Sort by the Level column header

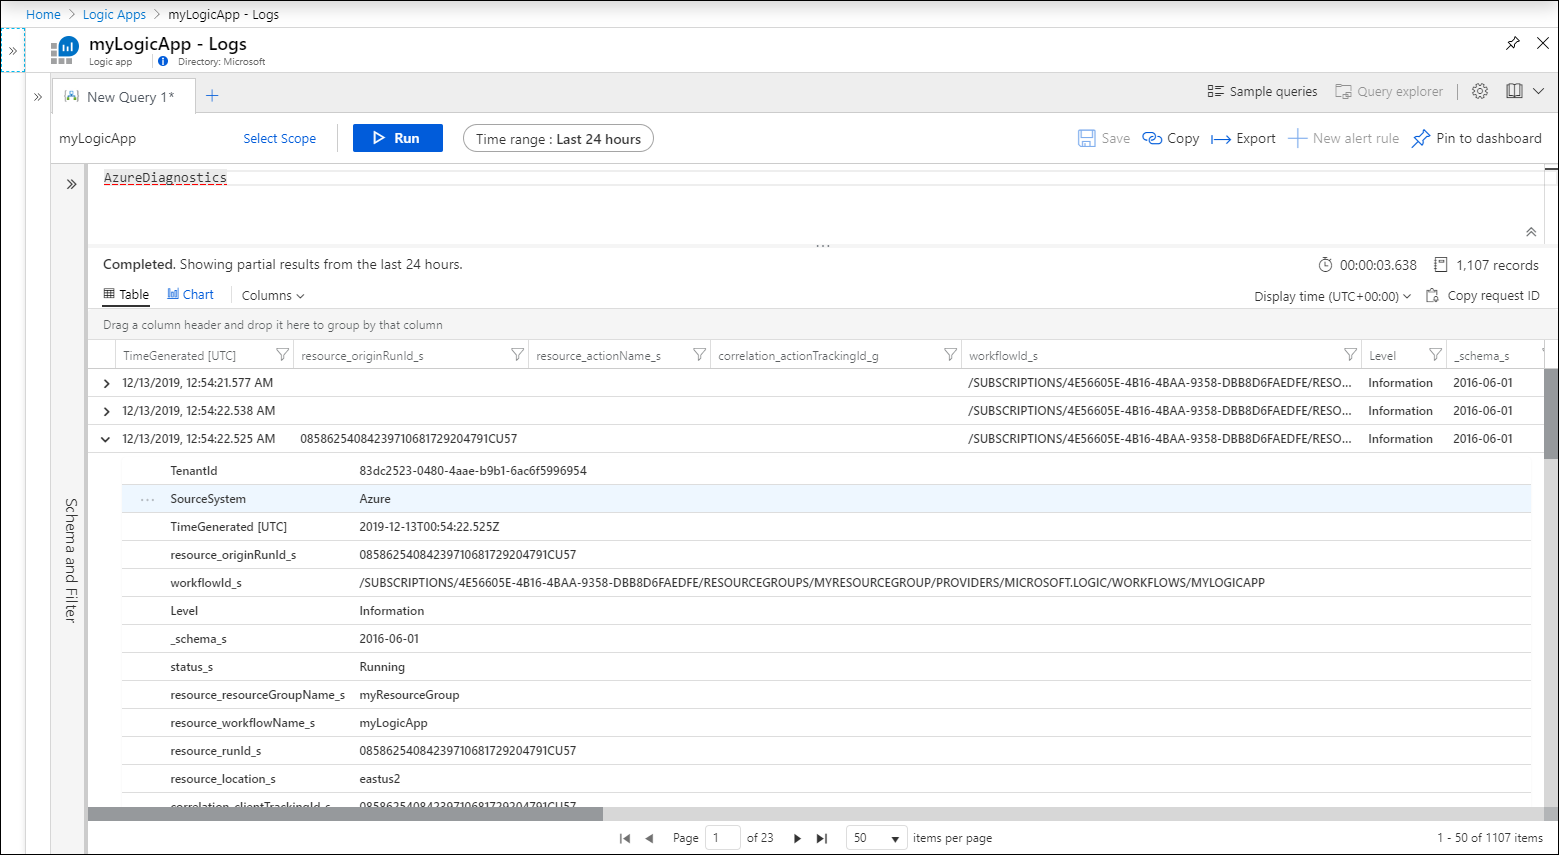coord(1382,355)
